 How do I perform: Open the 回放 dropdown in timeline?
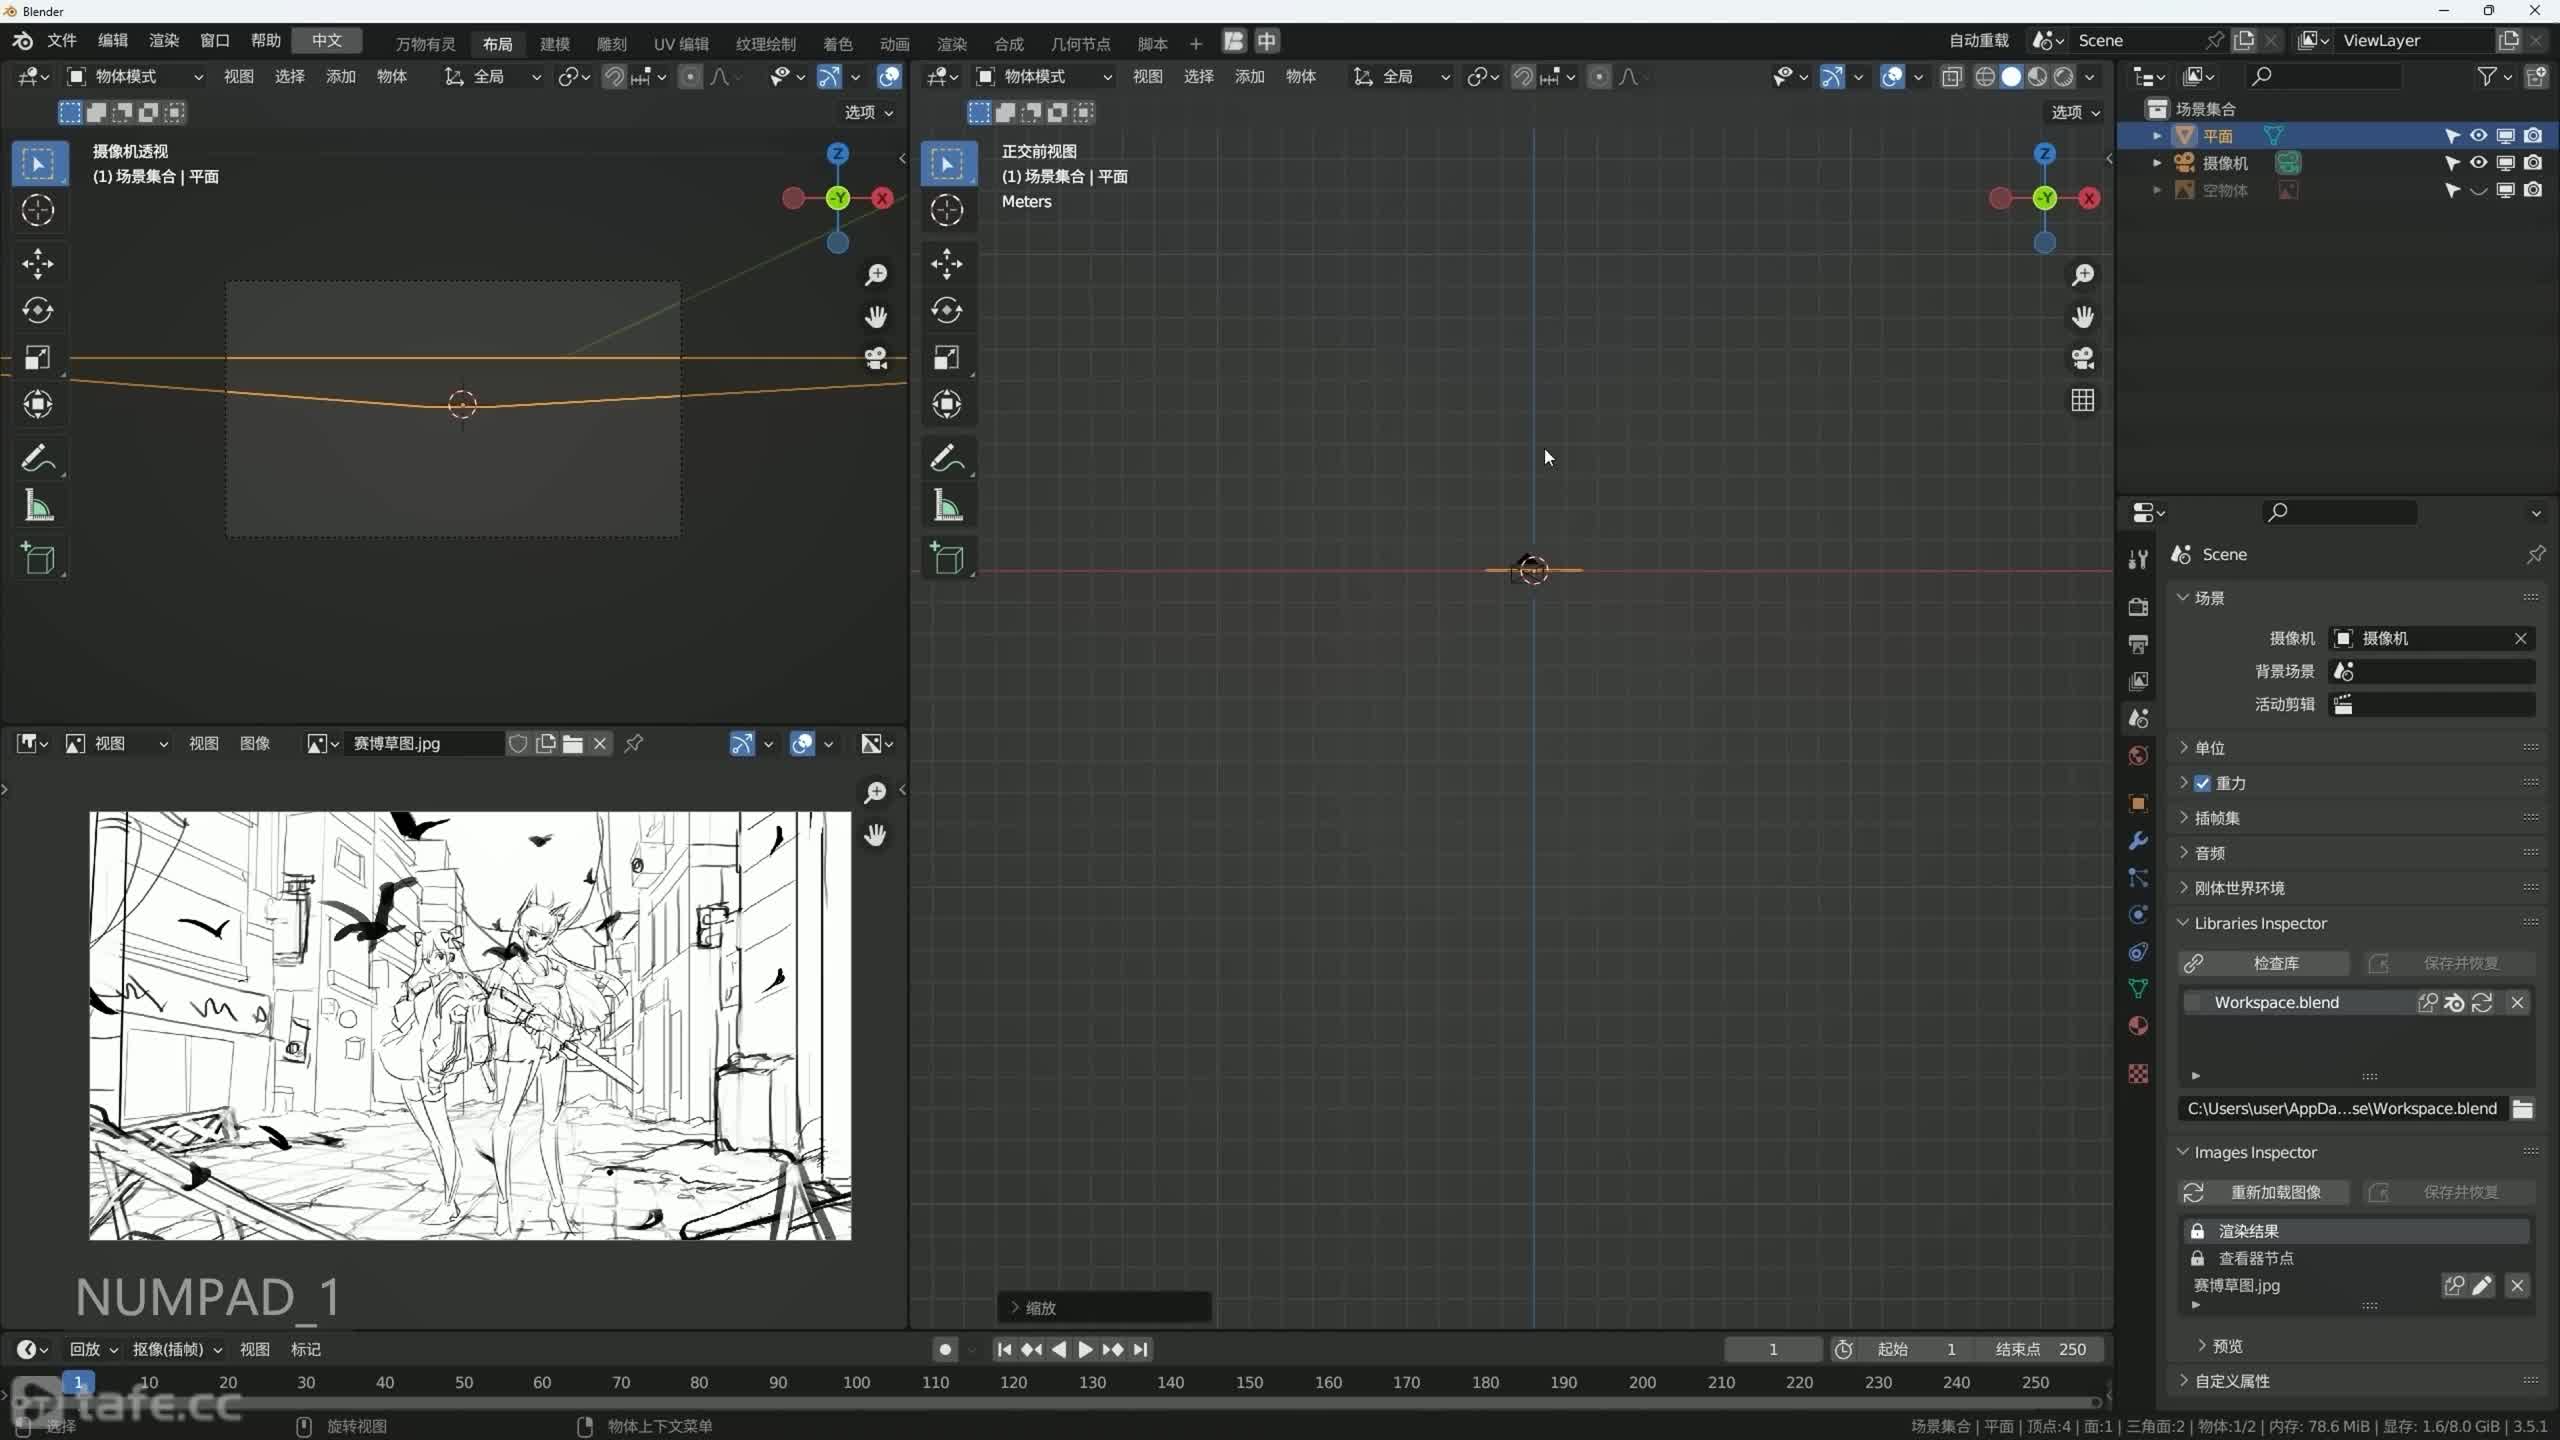(x=93, y=1350)
